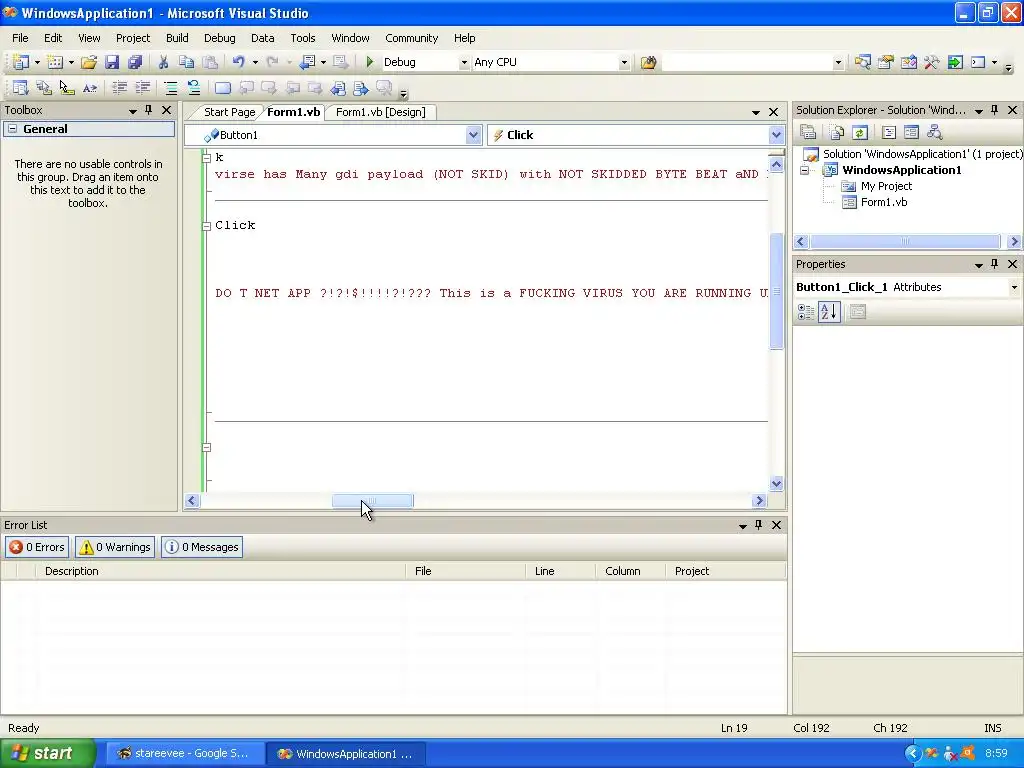
Task: Click the Command Window toolbar icon
Action: pyautogui.click(x=978, y=62)
